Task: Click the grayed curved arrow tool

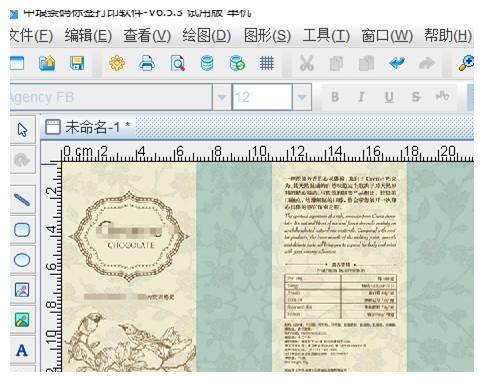Action: [22, 160]
